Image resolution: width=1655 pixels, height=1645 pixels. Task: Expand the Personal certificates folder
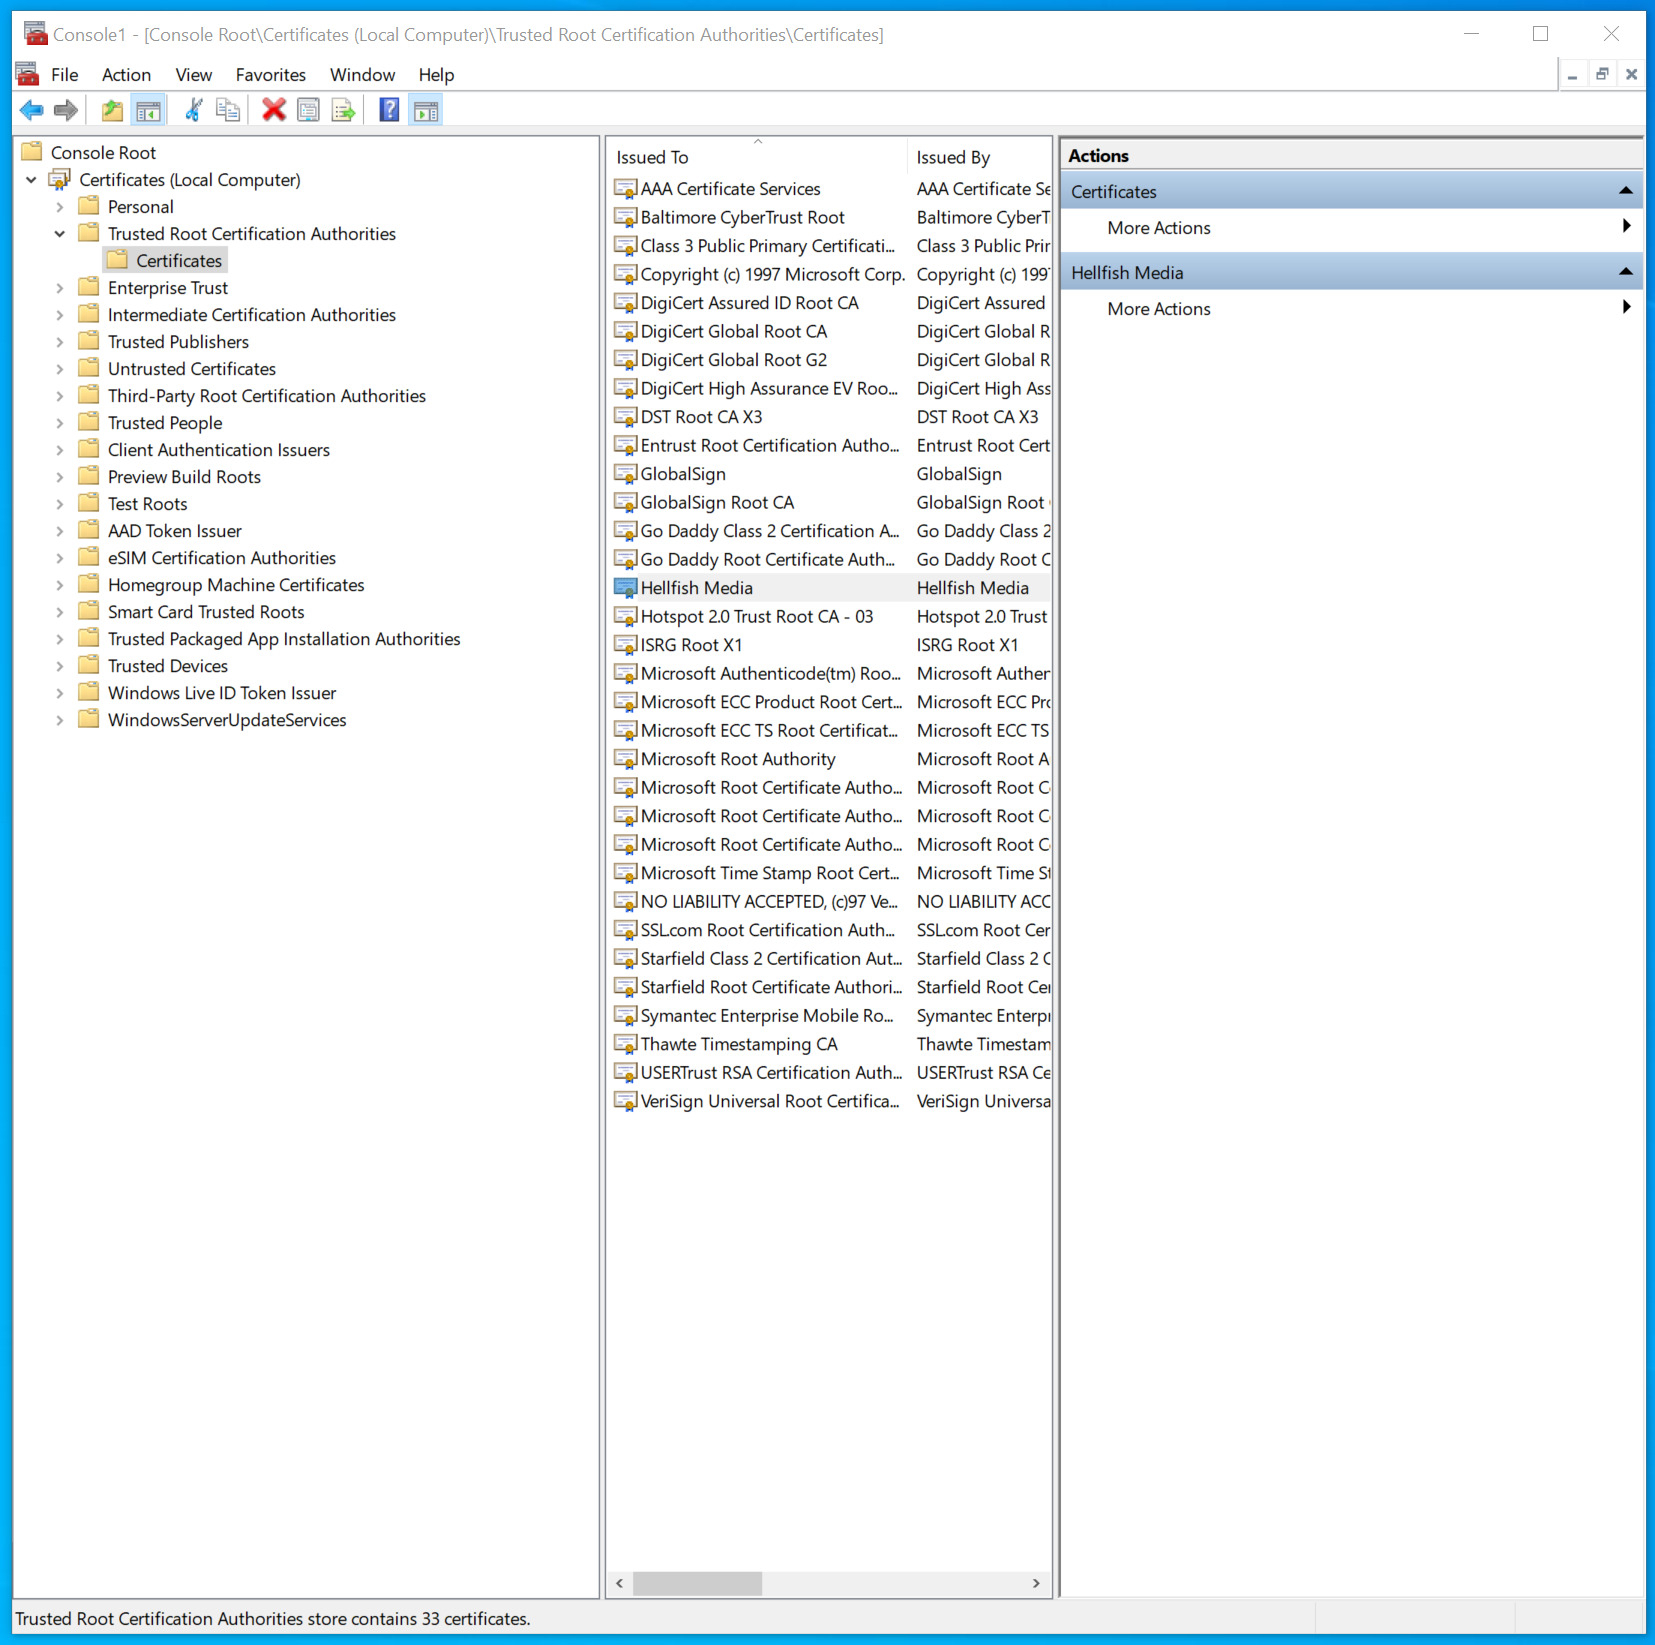[60, 206]
